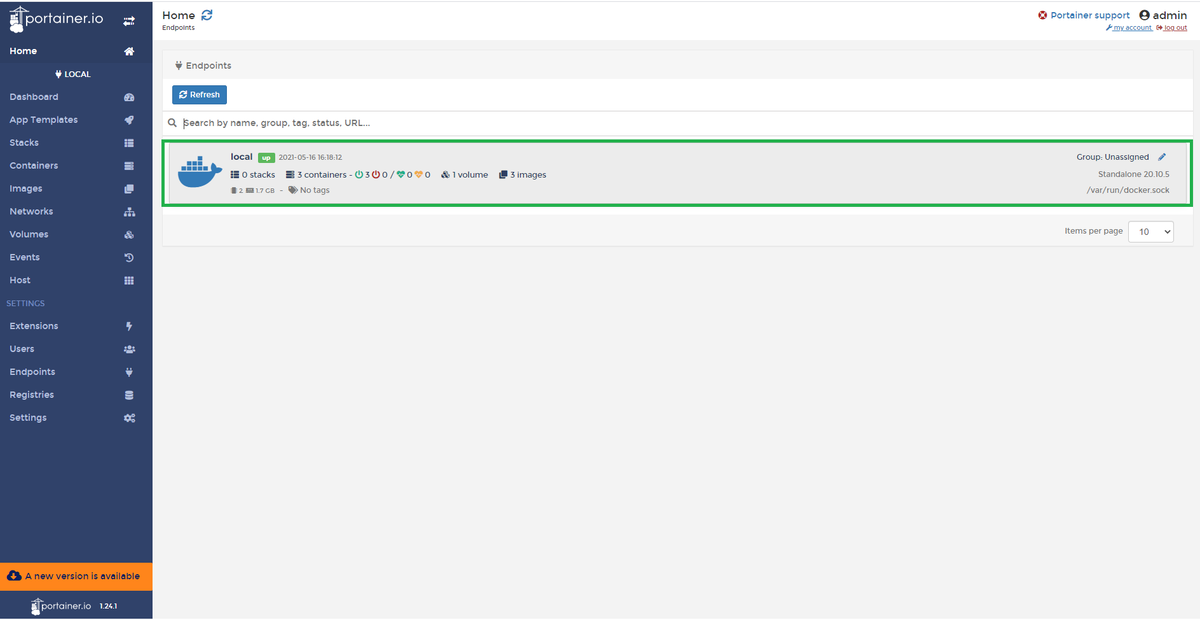
Task: Open the Host menu item
Action: coord(76,281)
